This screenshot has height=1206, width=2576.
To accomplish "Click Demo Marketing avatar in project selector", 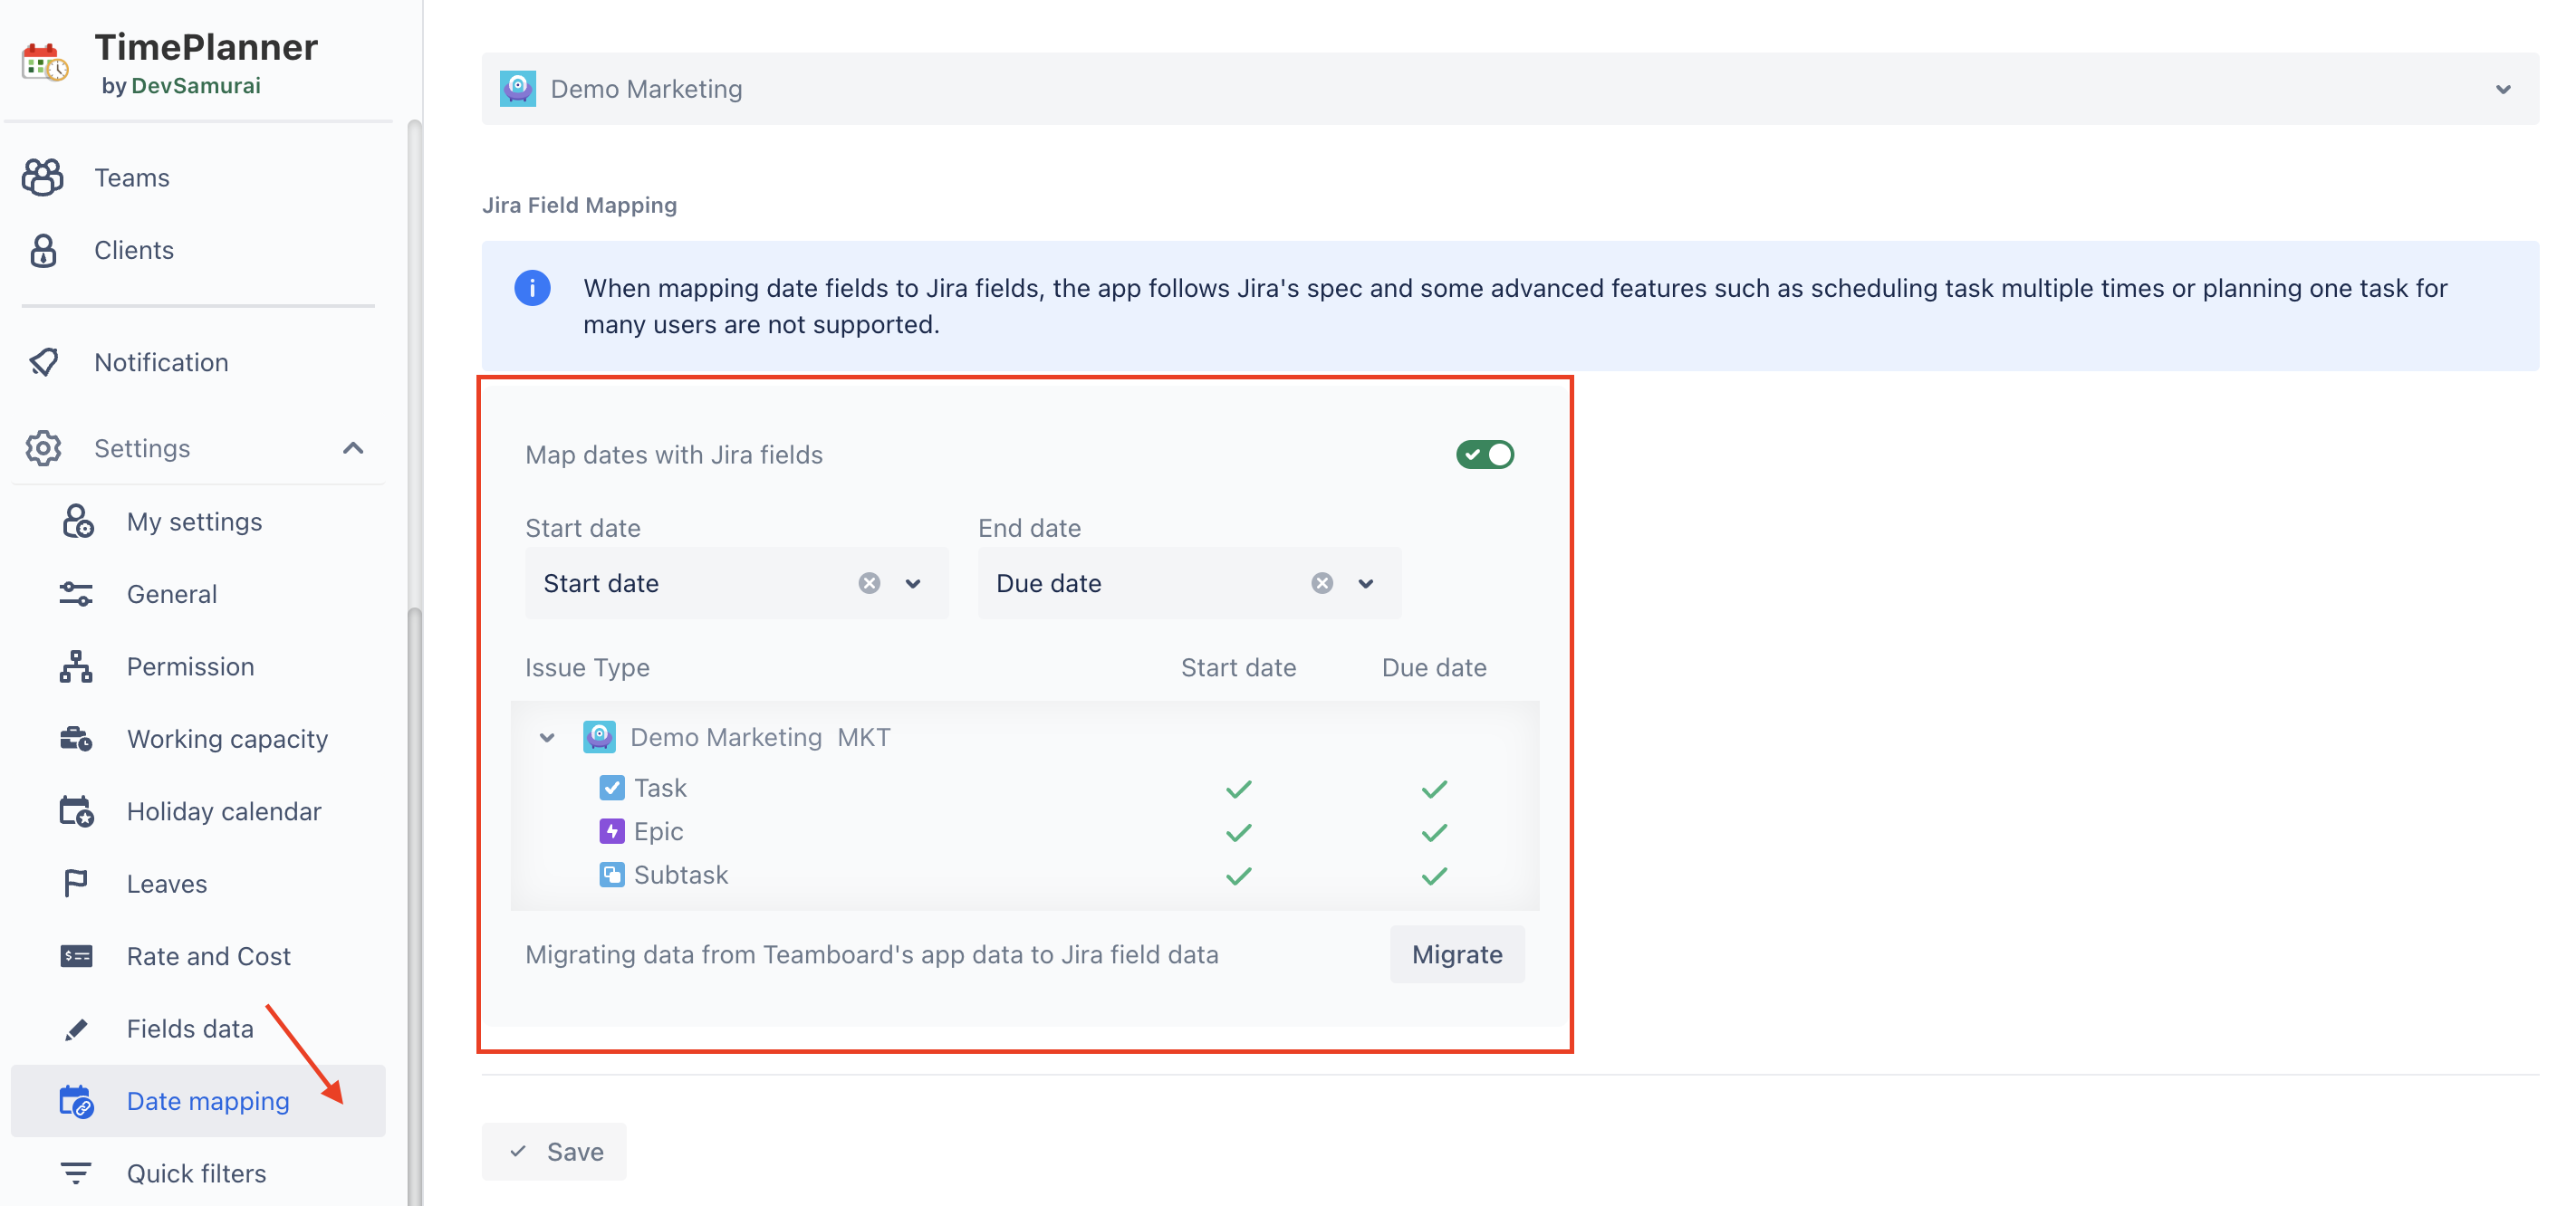I will (x=518, y=88).
